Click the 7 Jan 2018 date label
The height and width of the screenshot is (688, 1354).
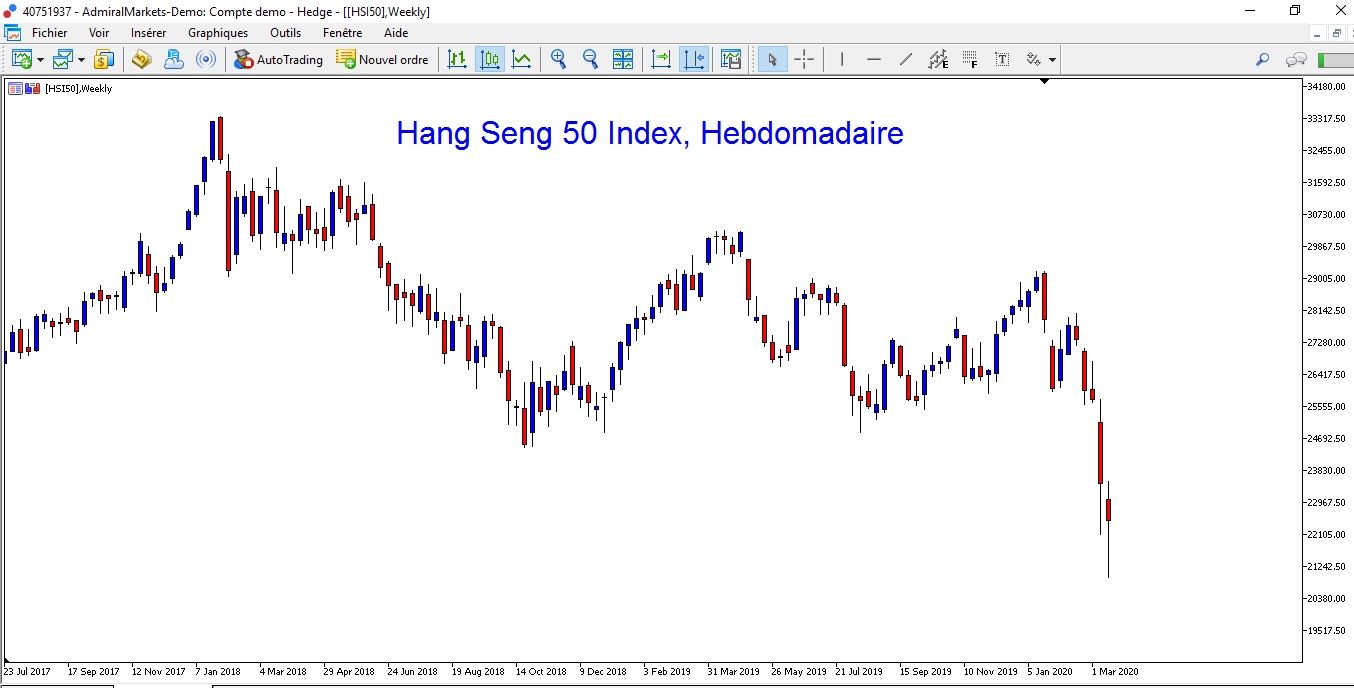[x=218, y=671]
